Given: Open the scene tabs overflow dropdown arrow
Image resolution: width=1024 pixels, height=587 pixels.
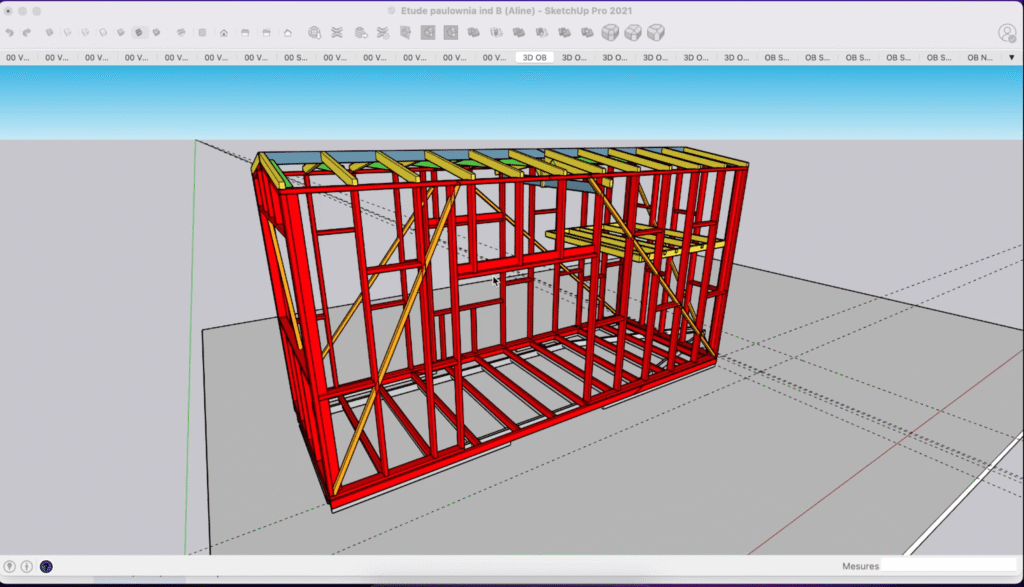Looking at the screenshot, I should [x=1011, y=57].
